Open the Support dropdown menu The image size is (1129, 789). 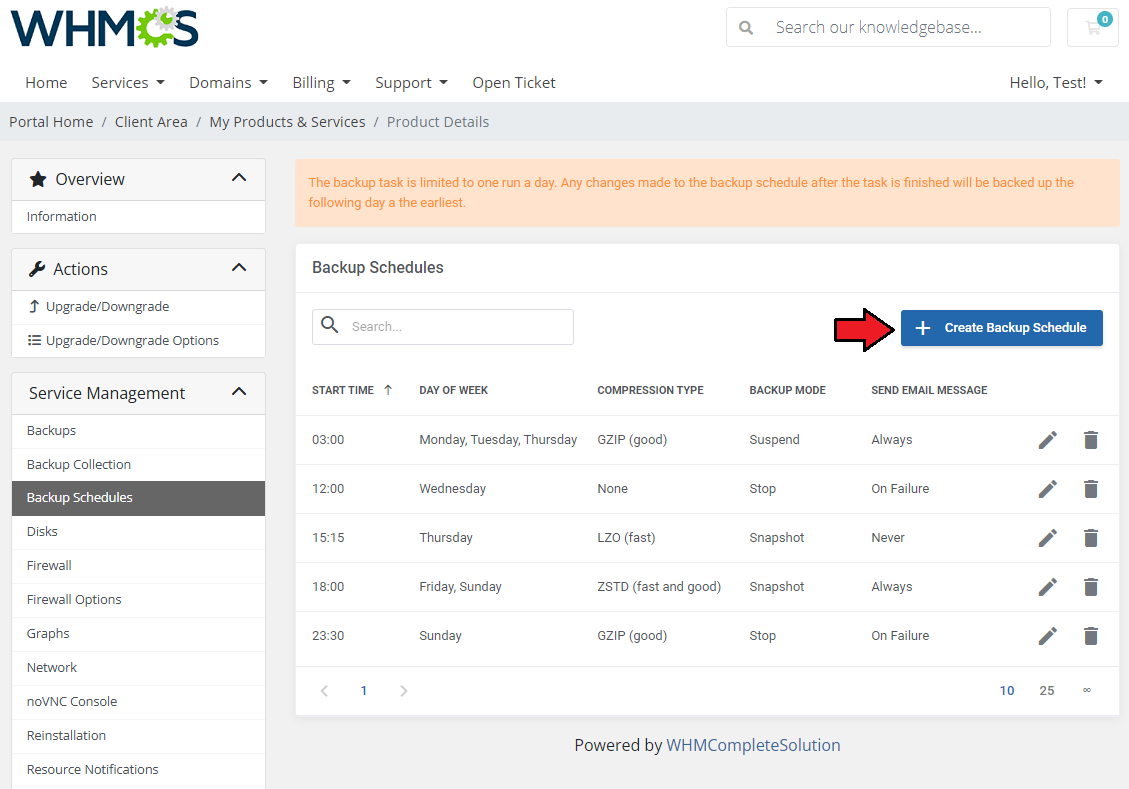[x=411, y=83]
